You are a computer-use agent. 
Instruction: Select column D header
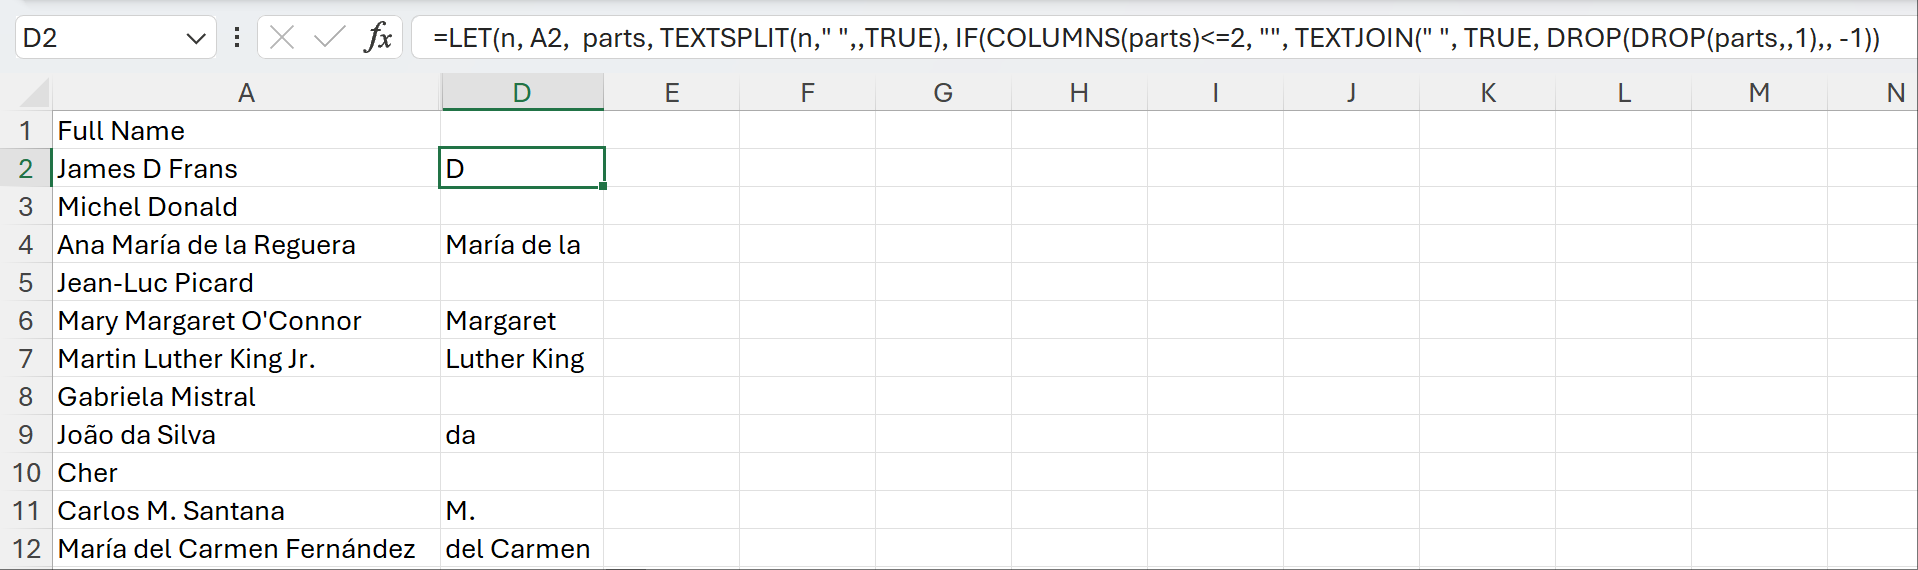click(x=521, y=93)
